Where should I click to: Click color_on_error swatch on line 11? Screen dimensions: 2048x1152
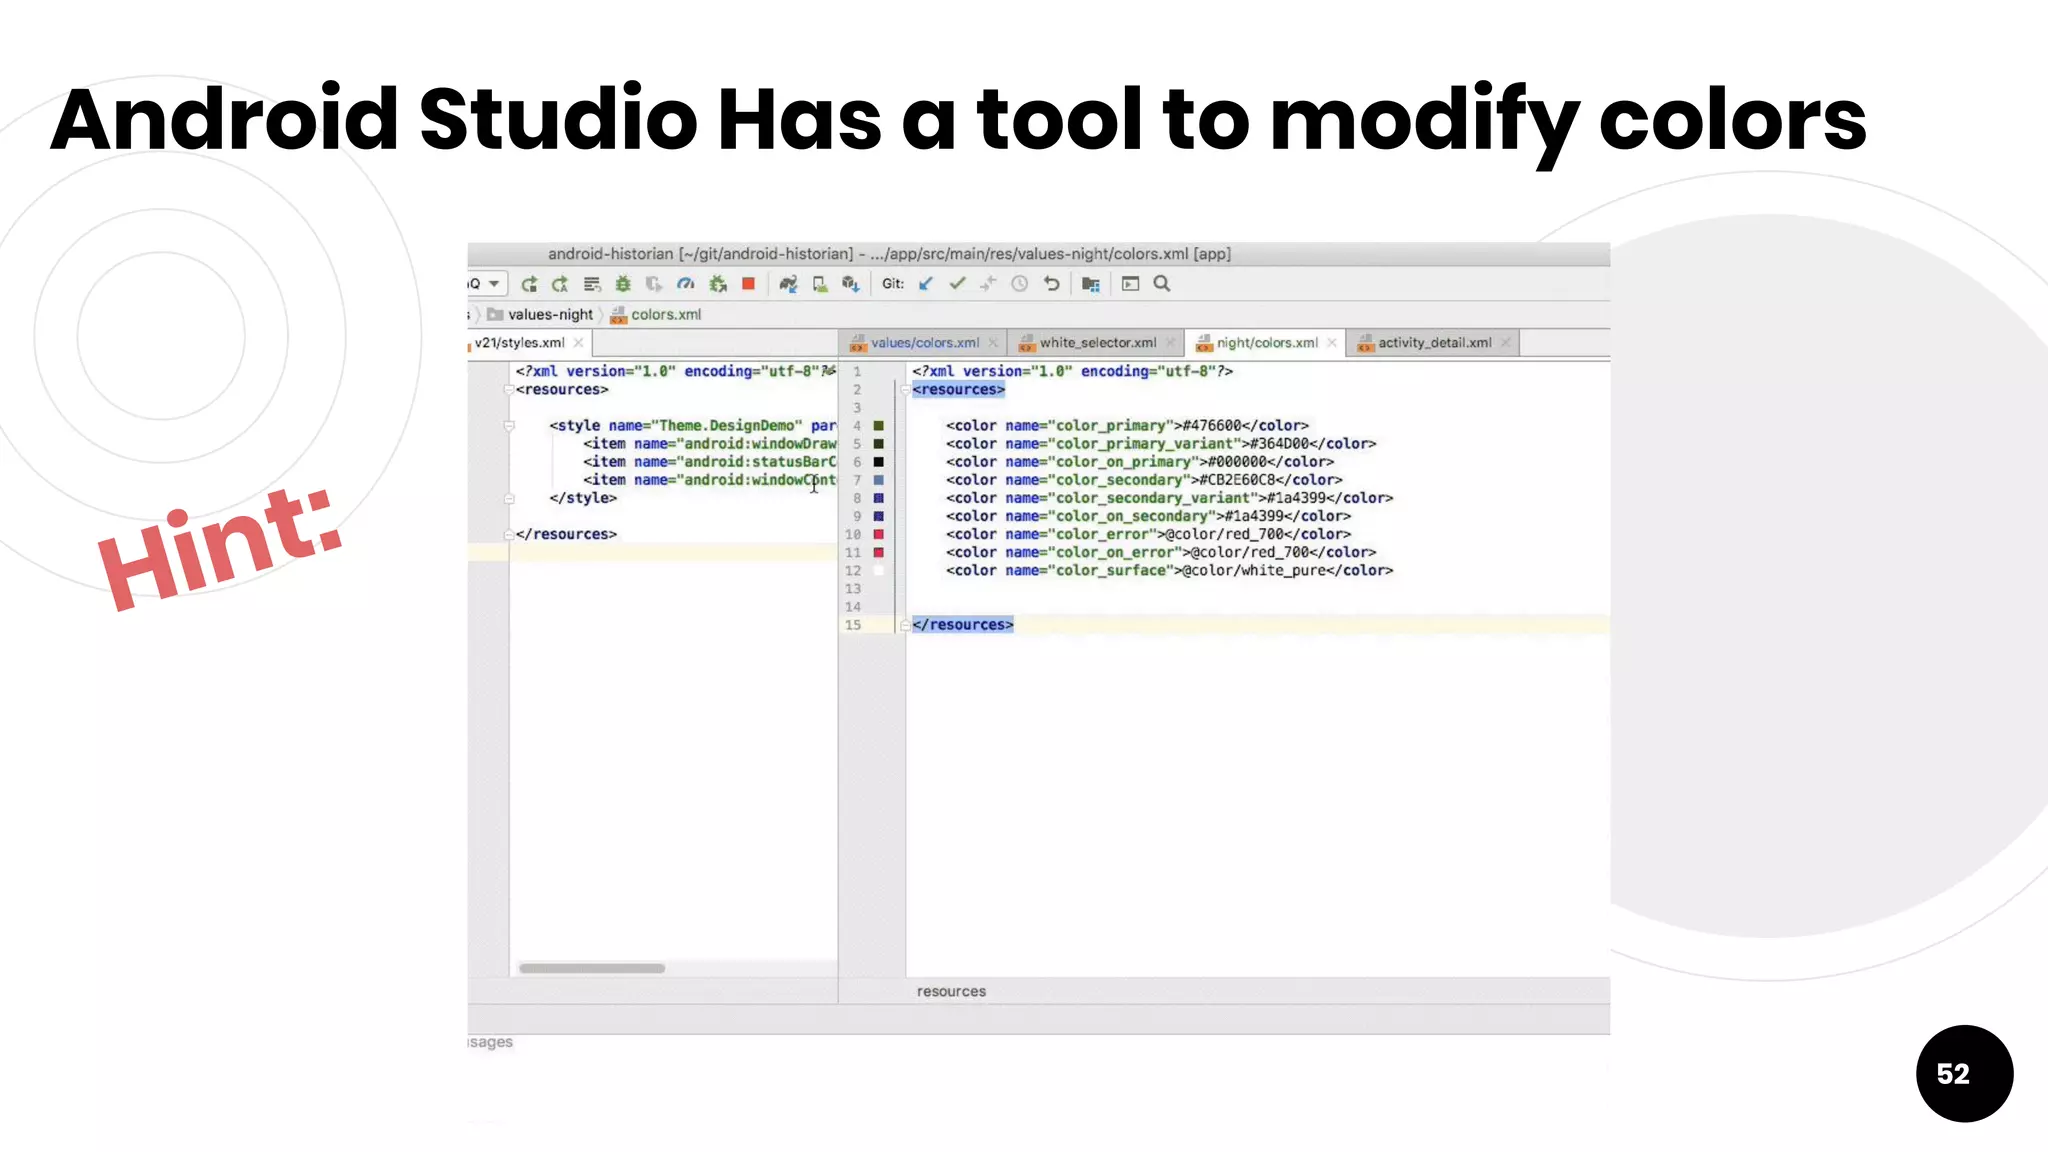(879, 553)
